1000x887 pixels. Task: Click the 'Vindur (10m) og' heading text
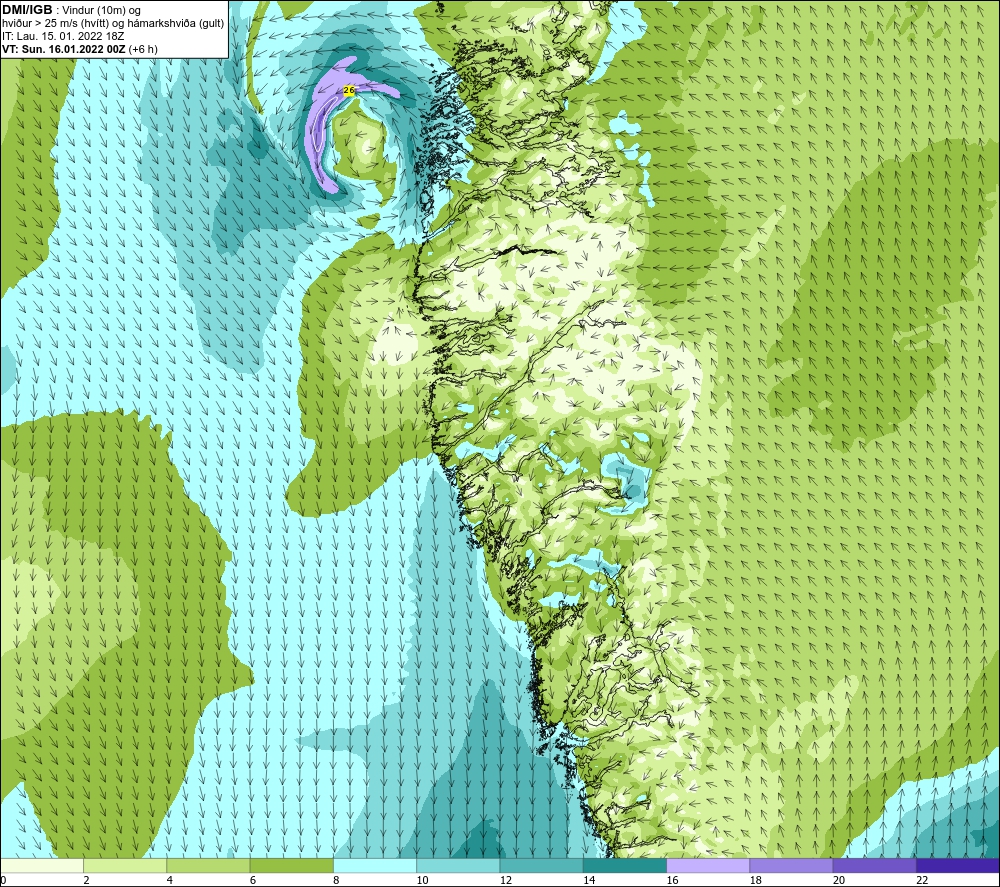pos(101,11)
